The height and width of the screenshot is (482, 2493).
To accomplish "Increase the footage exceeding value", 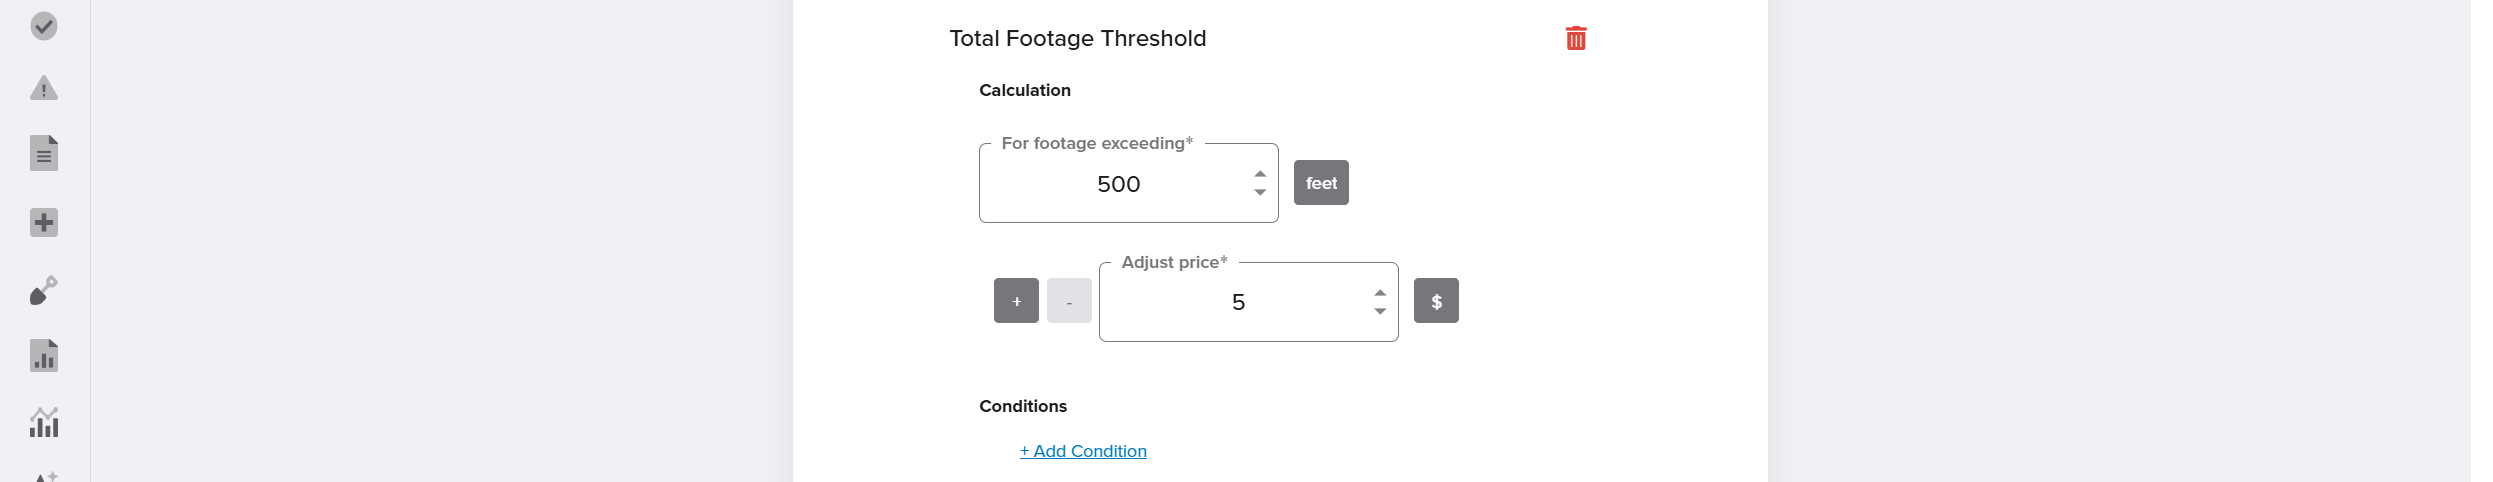I will (1260, 174).
